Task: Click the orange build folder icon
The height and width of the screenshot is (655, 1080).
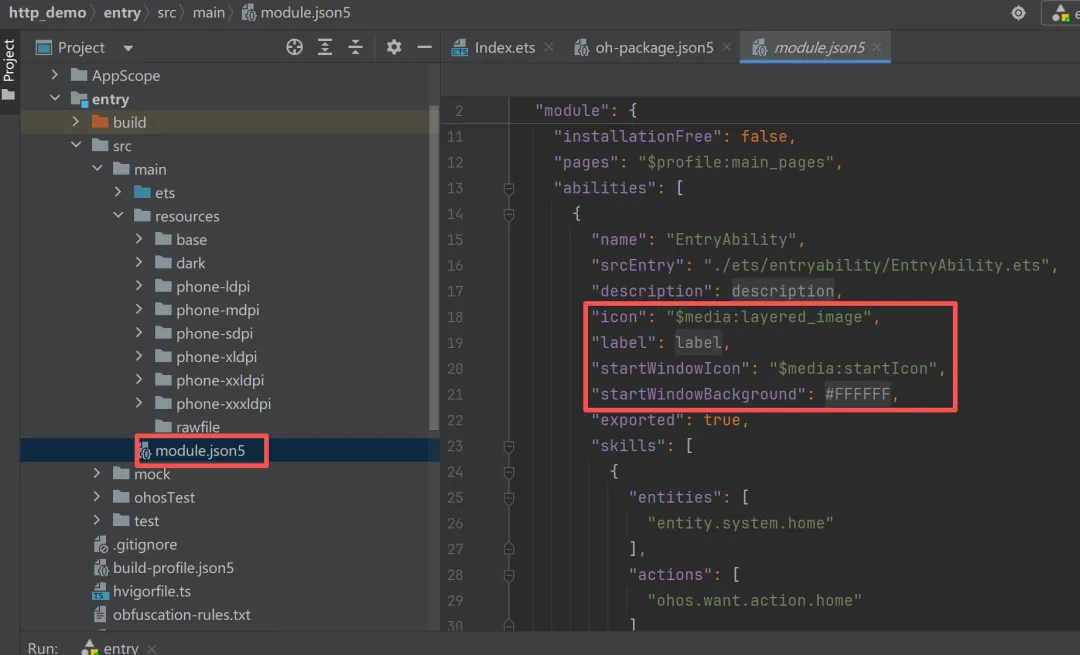Action: click(100, 122)
